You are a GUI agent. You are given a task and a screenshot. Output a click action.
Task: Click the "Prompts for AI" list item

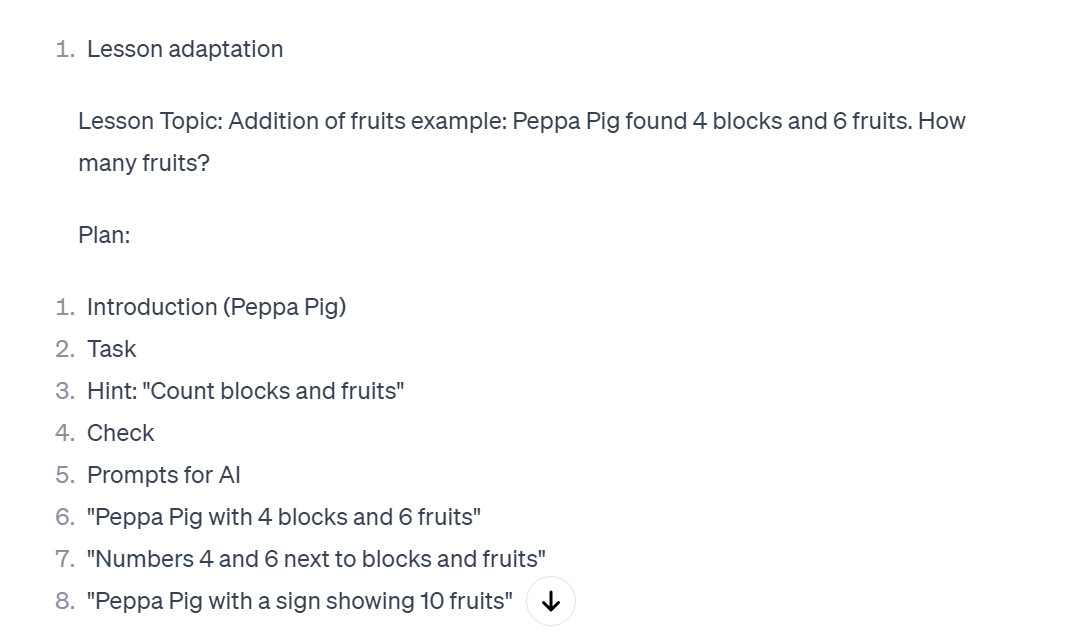(163, 475)
